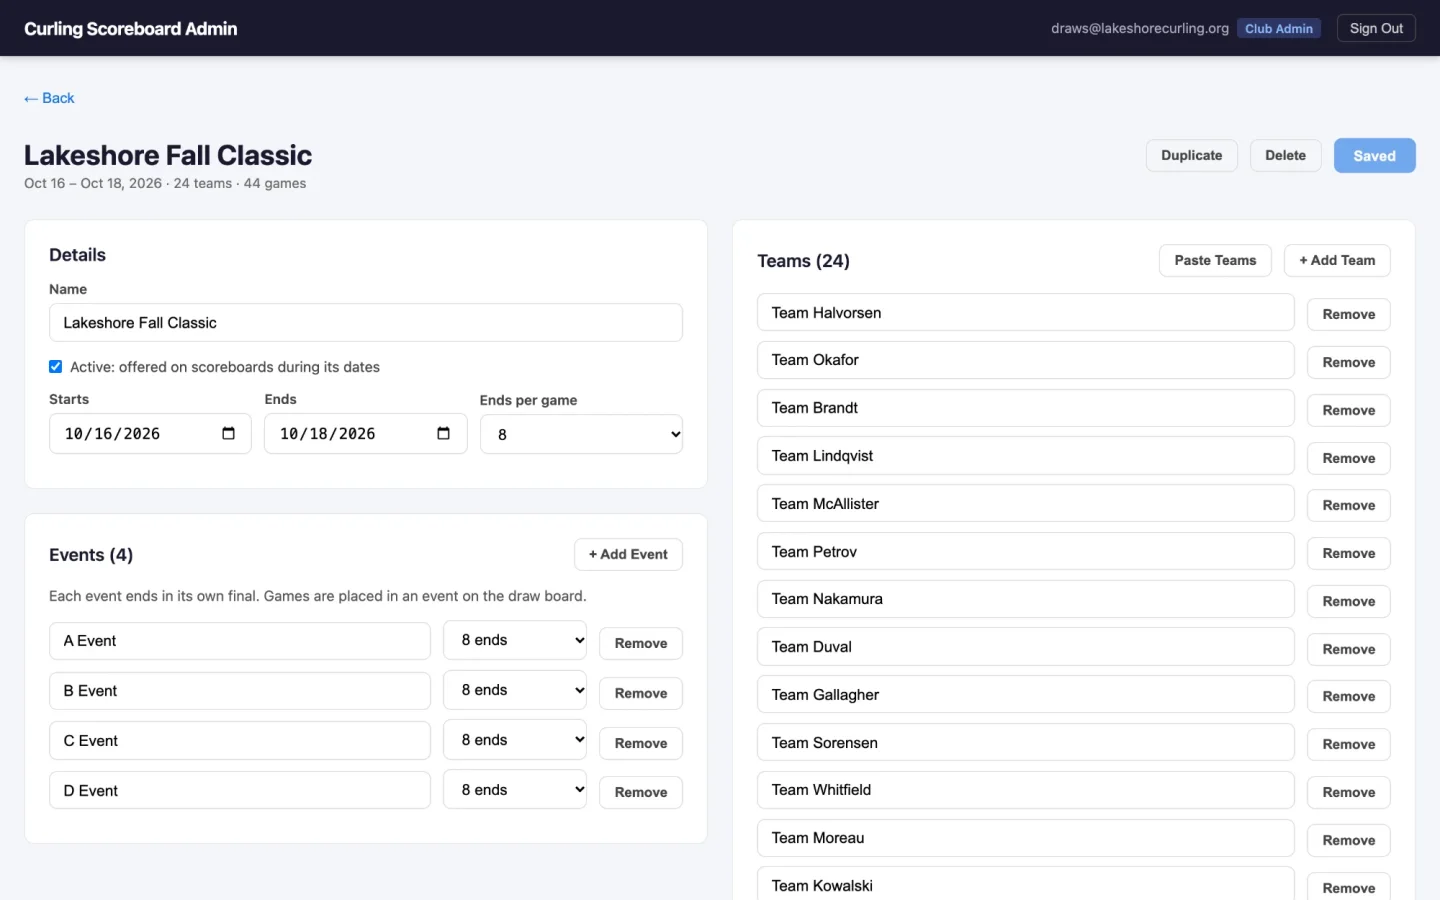1440x900 pixels.
Task: Open the D Event ends dropdown
Action: click(x=515, y=790)
